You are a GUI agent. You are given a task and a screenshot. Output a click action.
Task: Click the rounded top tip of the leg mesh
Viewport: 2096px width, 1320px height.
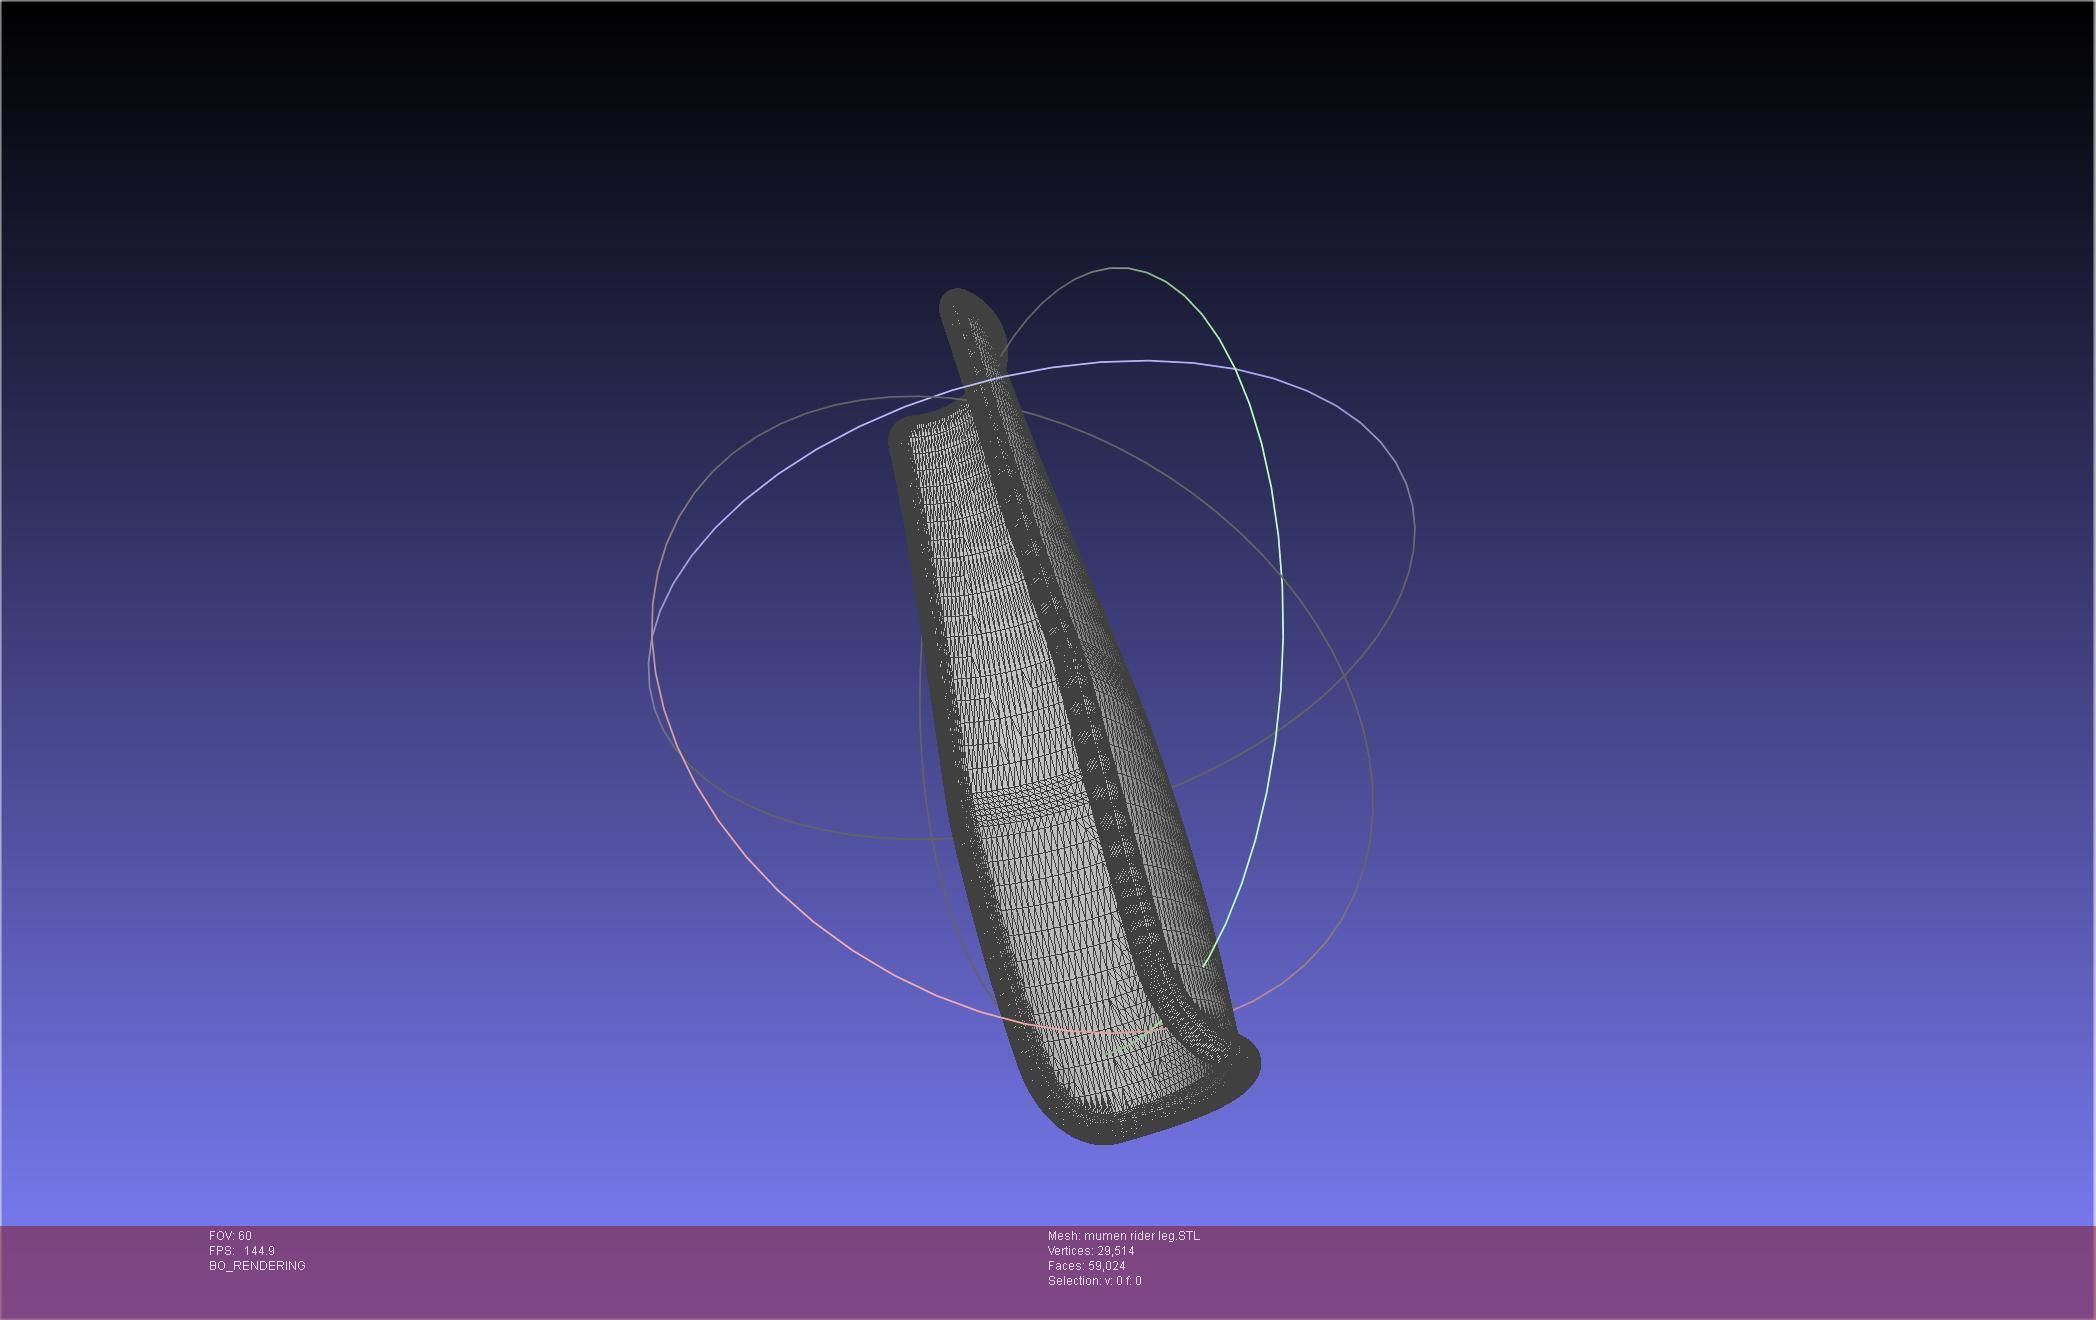pos(962,301)
